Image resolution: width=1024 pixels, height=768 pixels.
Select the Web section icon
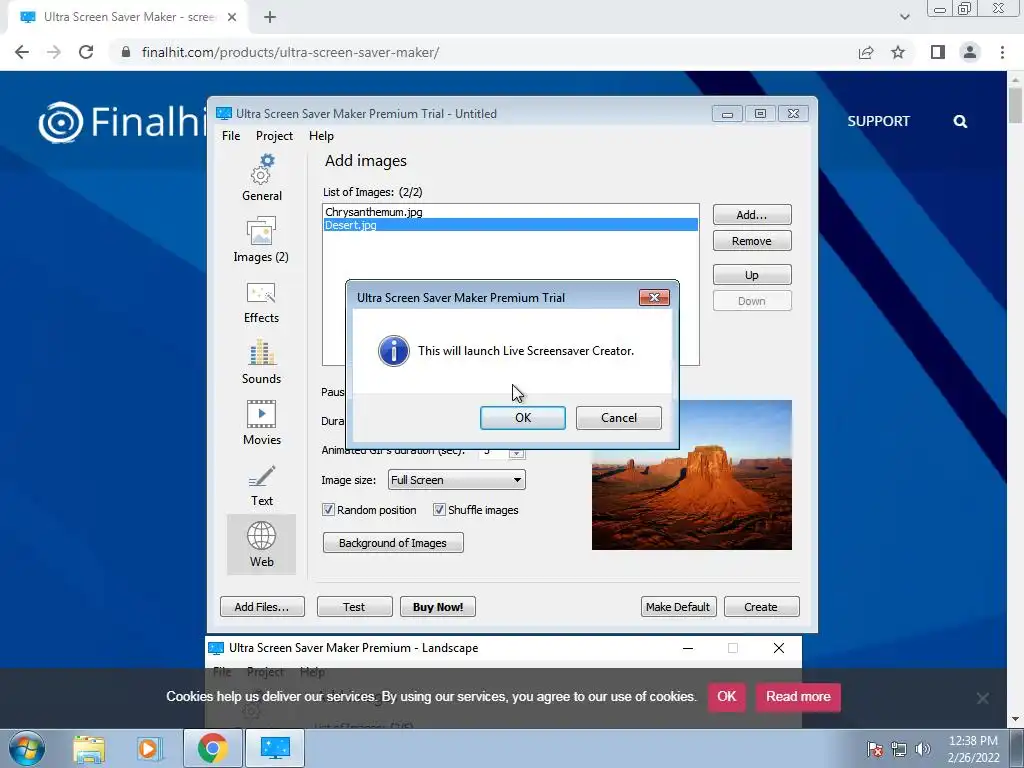[261, 544]
